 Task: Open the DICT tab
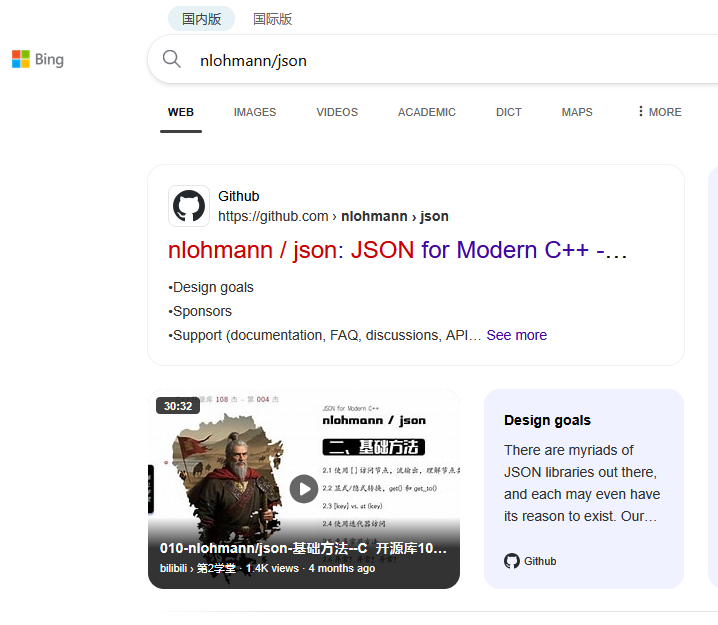[509, 112]
